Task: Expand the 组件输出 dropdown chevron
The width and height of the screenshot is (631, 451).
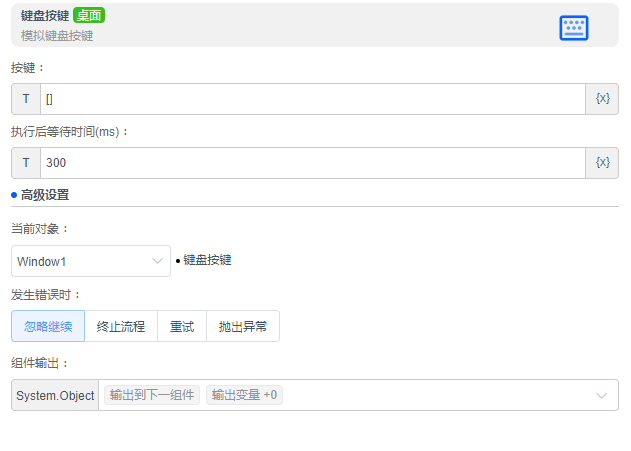Action: (x=601, y=395)
